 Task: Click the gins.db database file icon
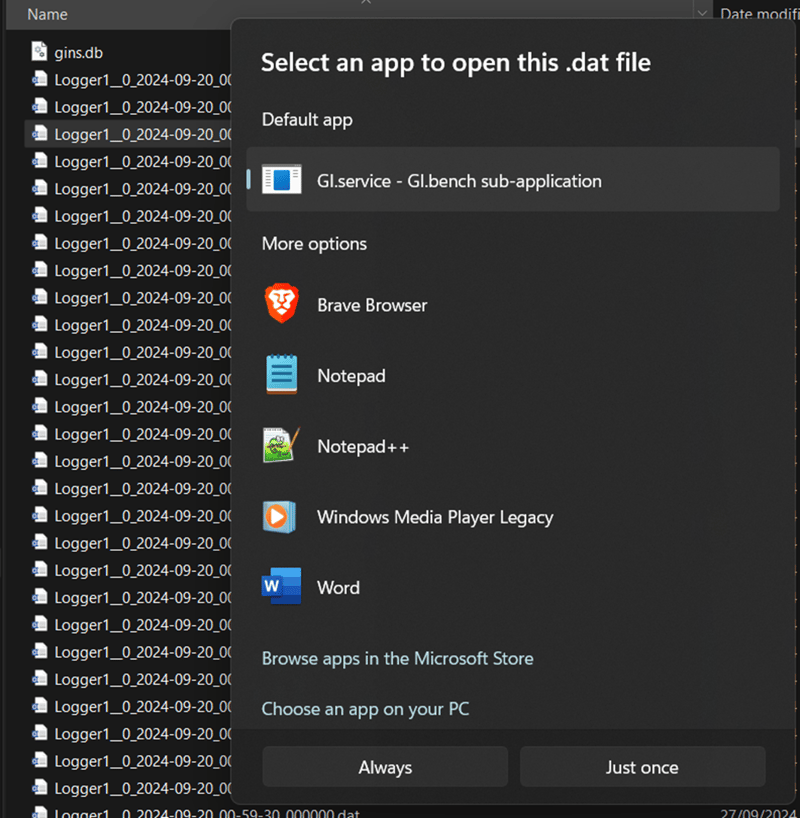38,51
